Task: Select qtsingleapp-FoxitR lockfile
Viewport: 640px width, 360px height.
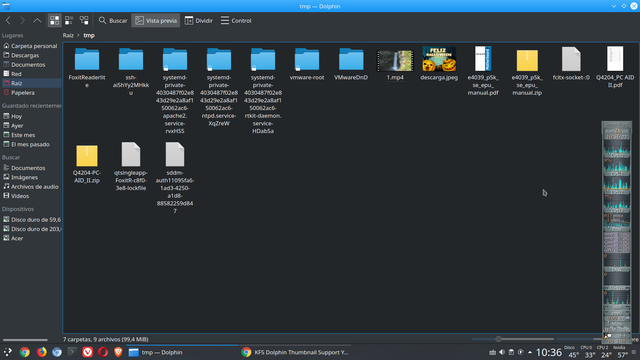Action: [x=131, y=166]
